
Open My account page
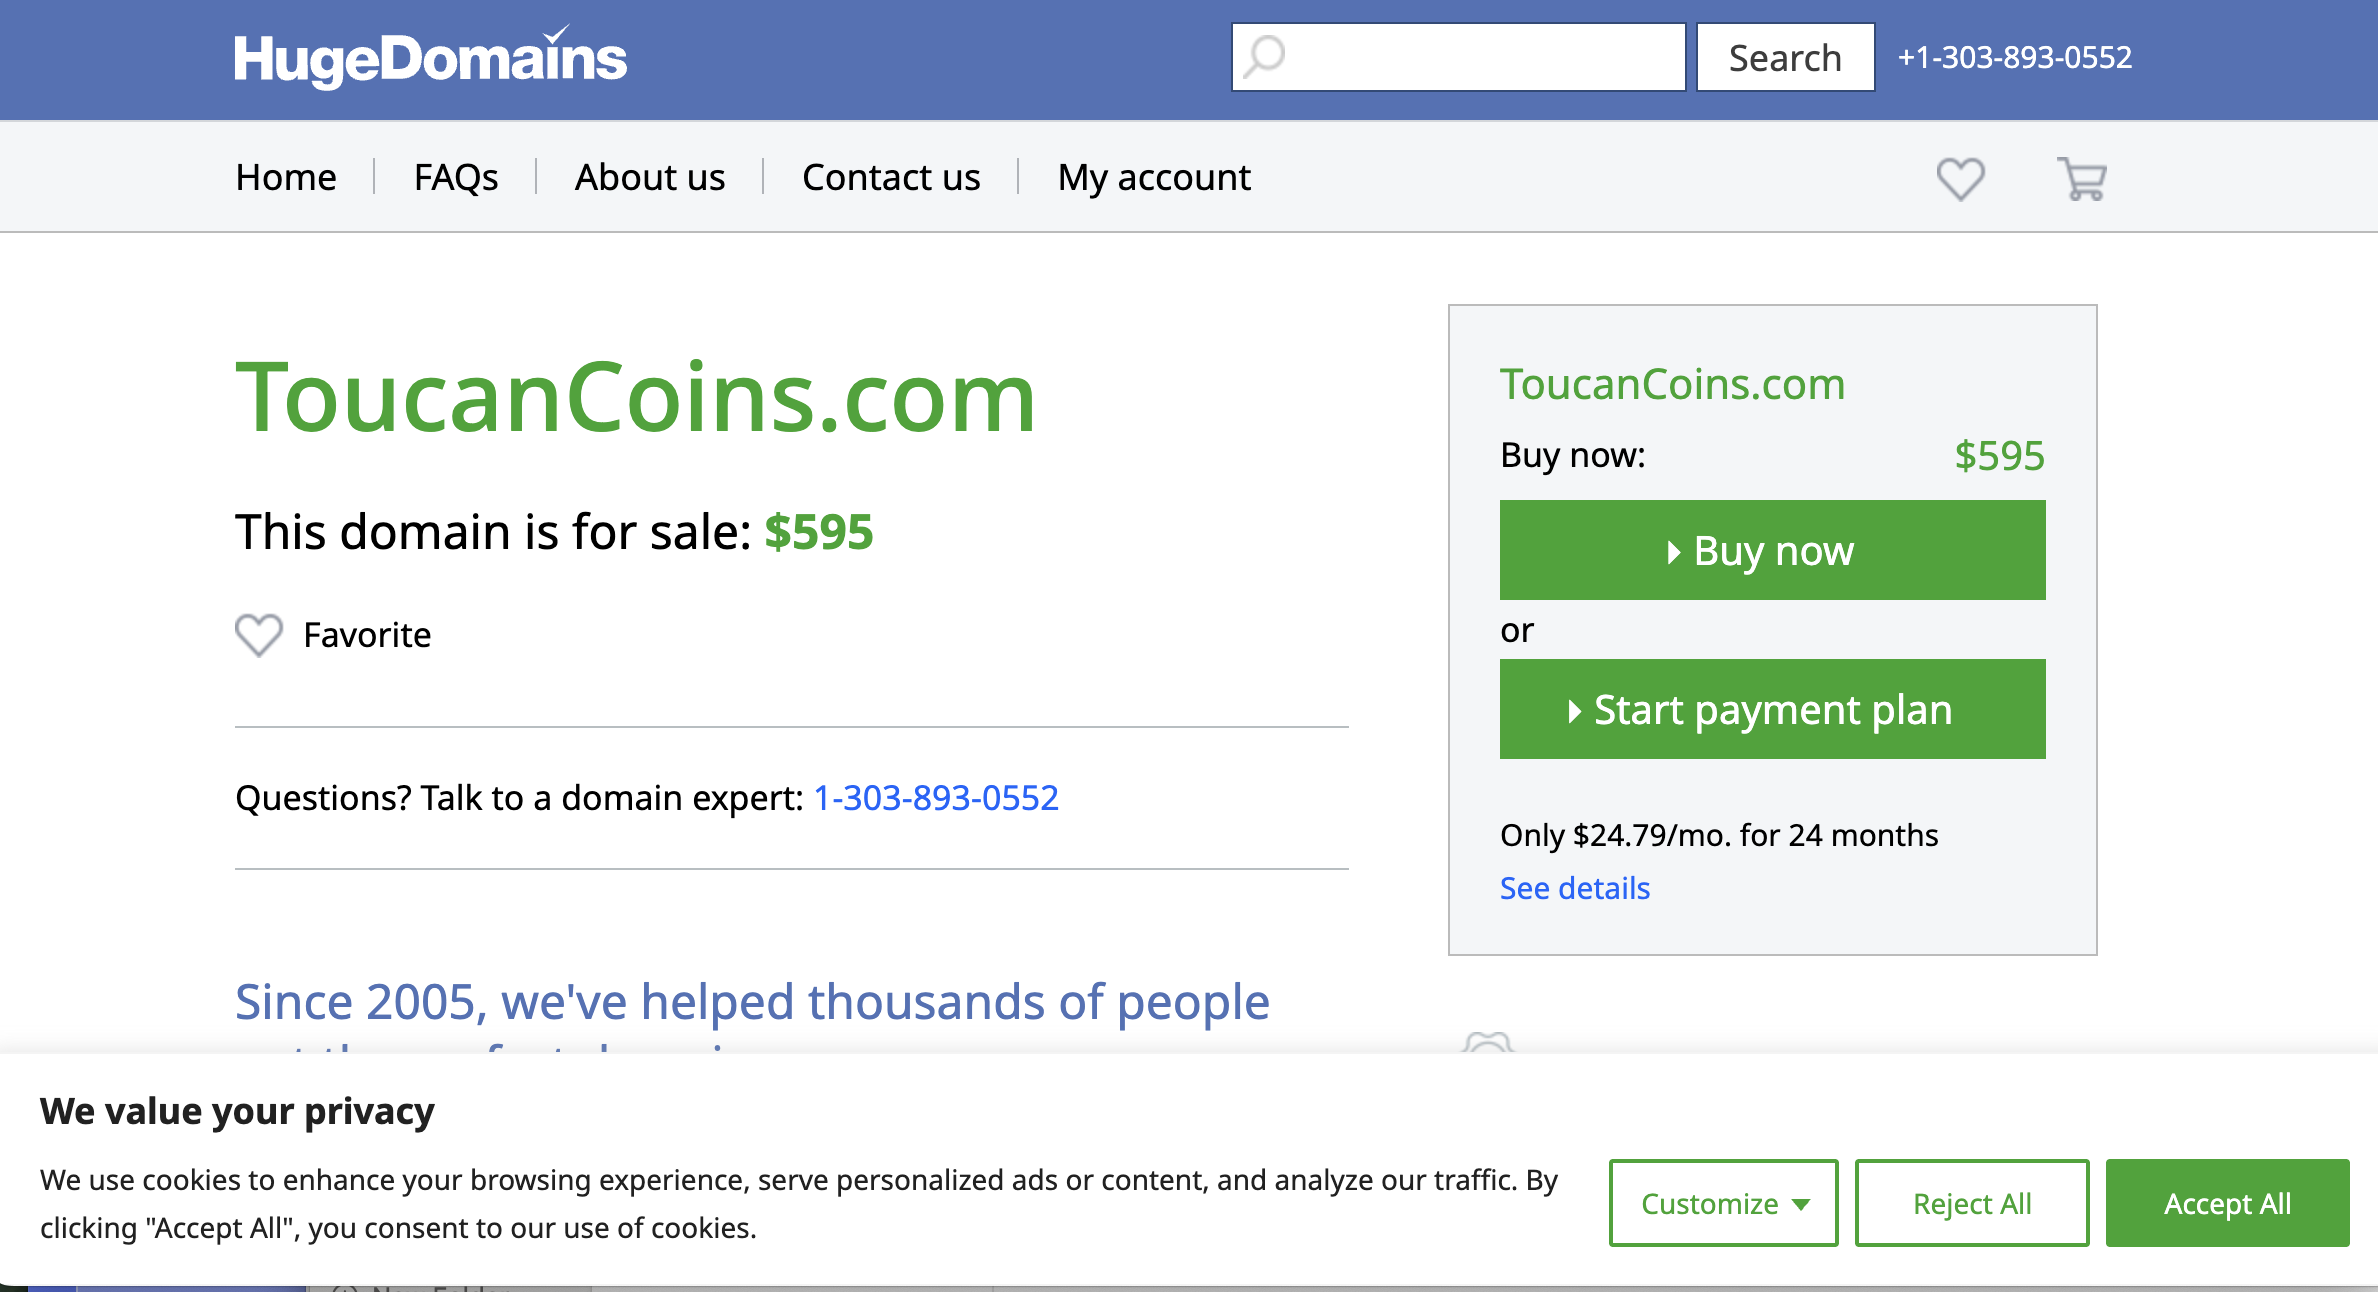pyautogui.click(x=1154, y=177)
